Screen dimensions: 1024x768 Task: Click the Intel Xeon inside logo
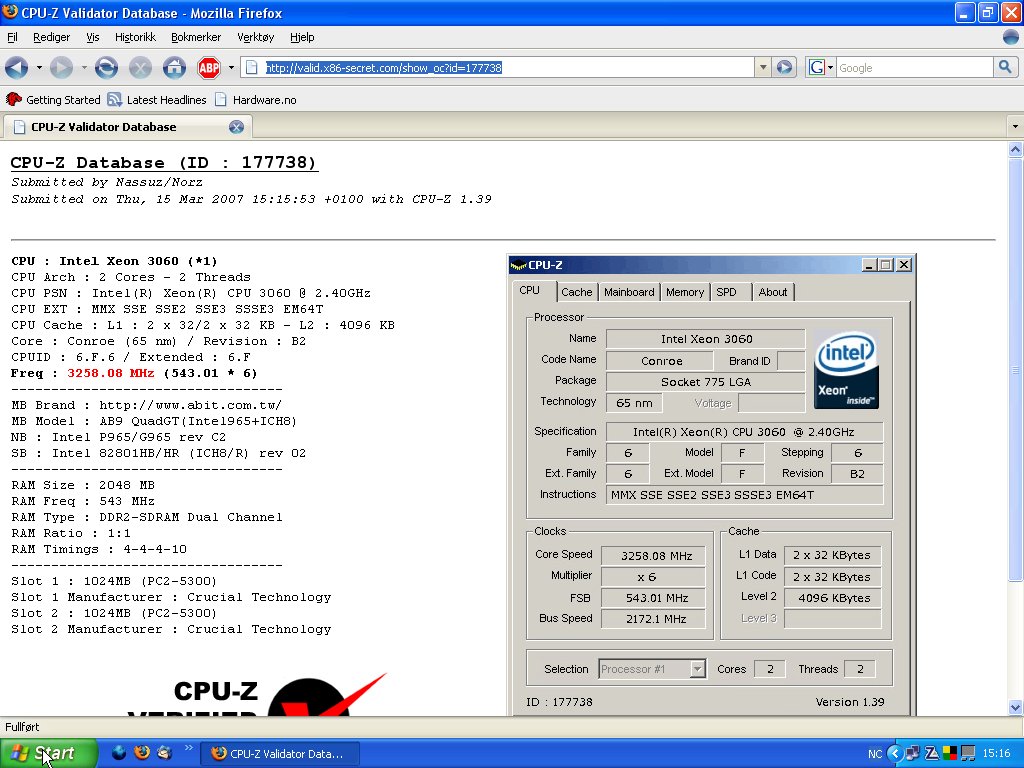pyautogui.click(x=846, y=369)
